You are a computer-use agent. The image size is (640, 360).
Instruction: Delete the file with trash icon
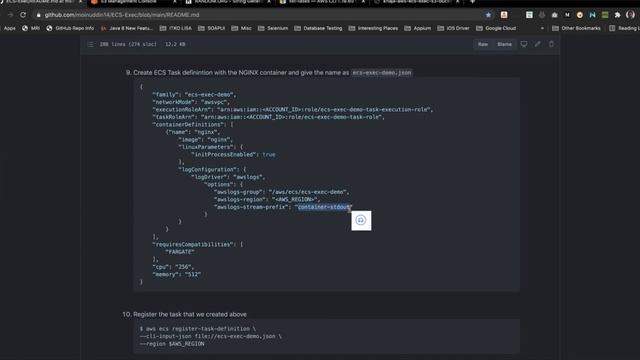click(x=551, y=44)
